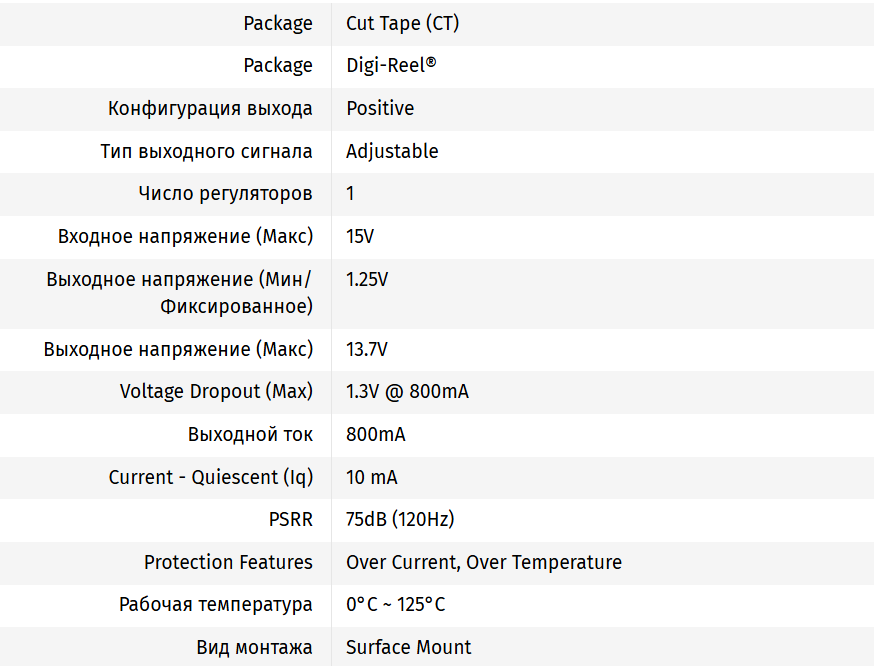Click the Выходное напряжение (Макс) label
The width and height of the screenshot is (874, 666).
tap(178, 349)
